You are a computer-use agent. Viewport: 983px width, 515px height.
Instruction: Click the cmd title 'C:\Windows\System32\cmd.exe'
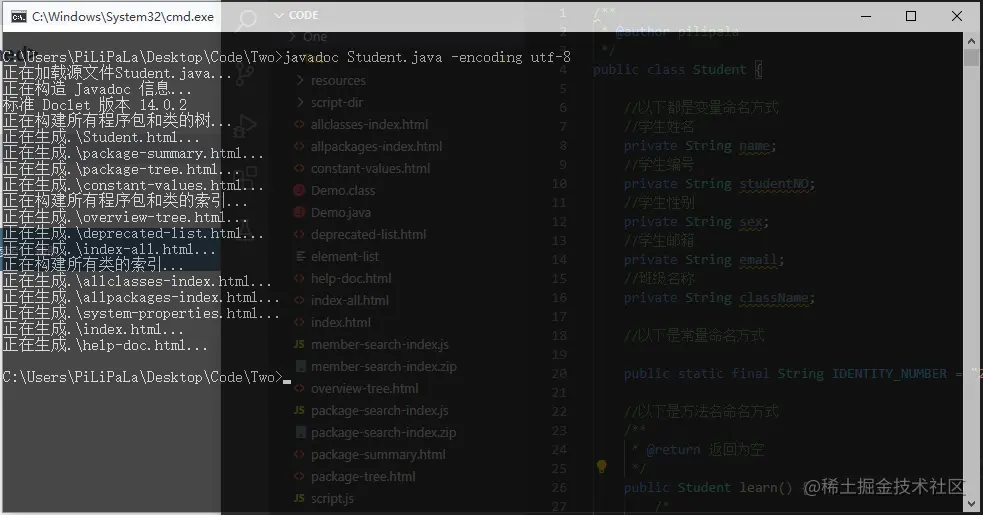click(x=123, y=17)
